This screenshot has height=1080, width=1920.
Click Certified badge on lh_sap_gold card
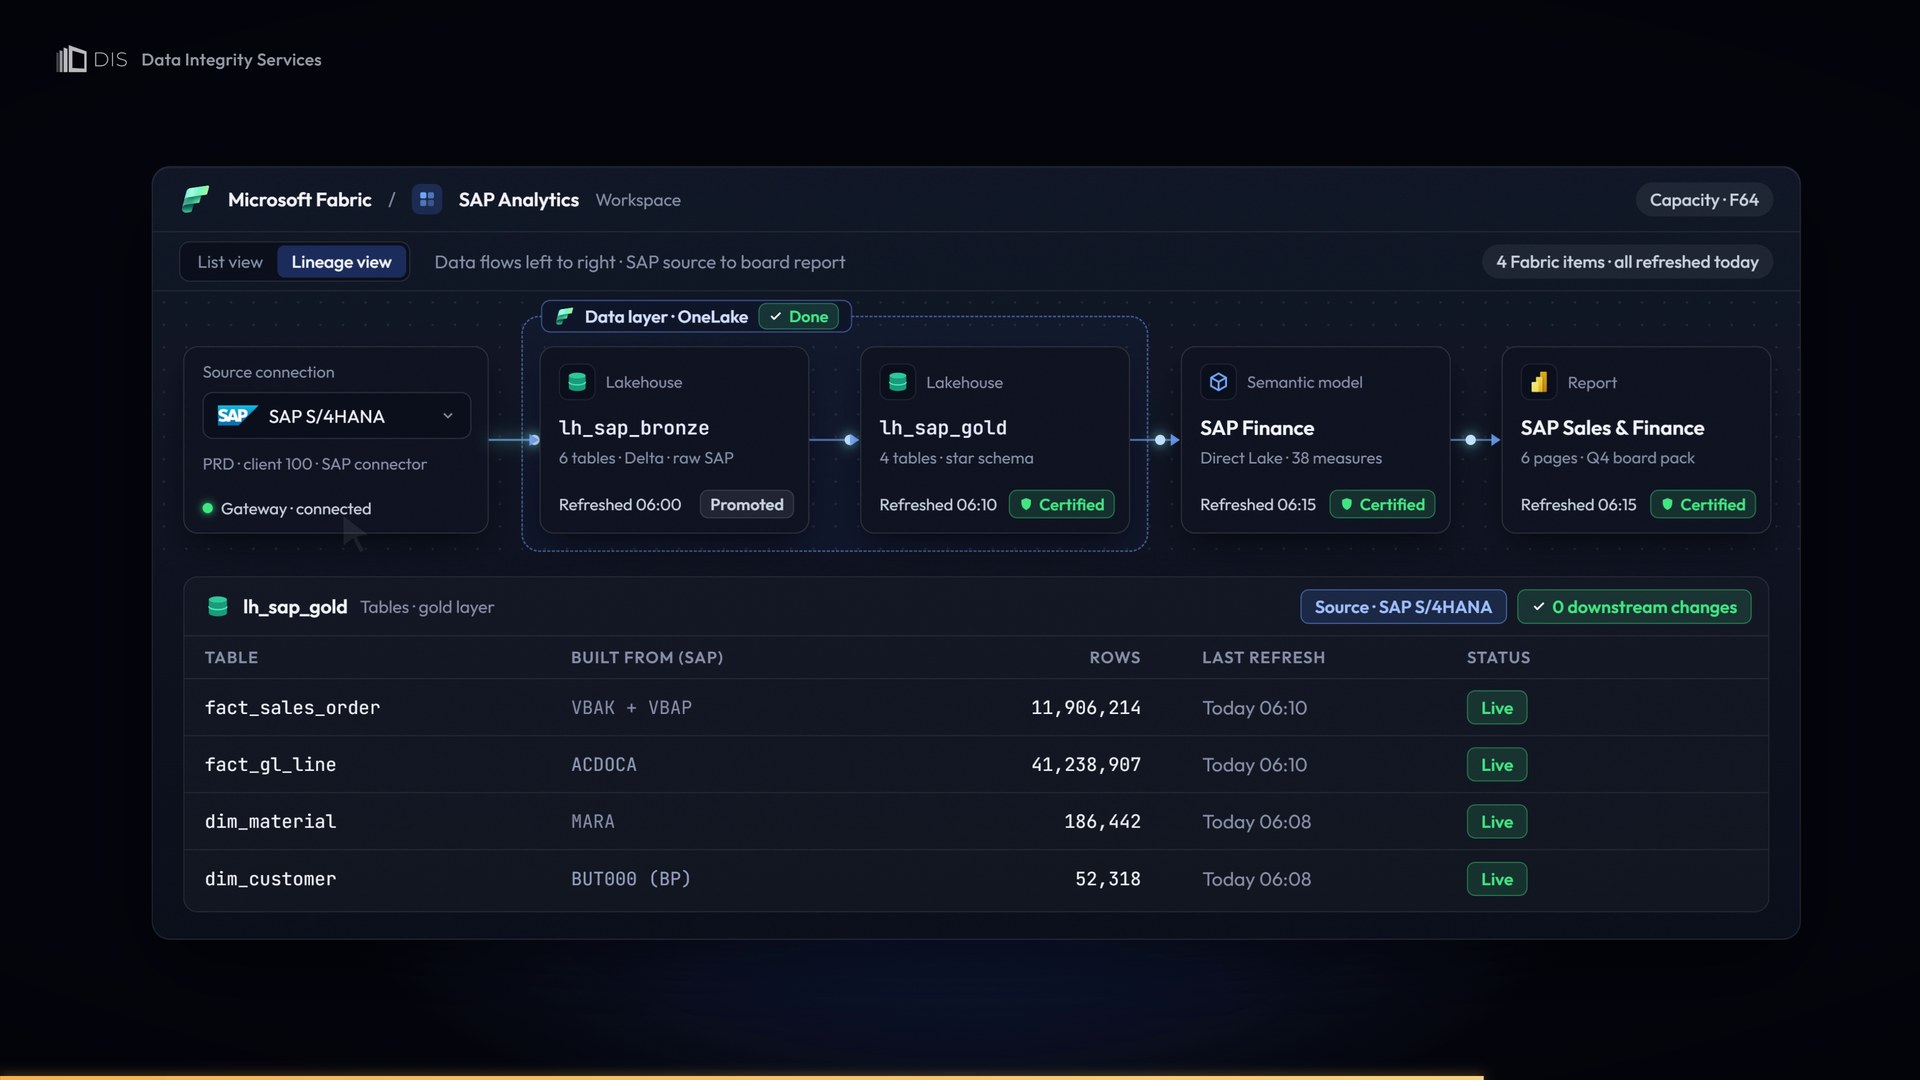tap(1062, 504)
